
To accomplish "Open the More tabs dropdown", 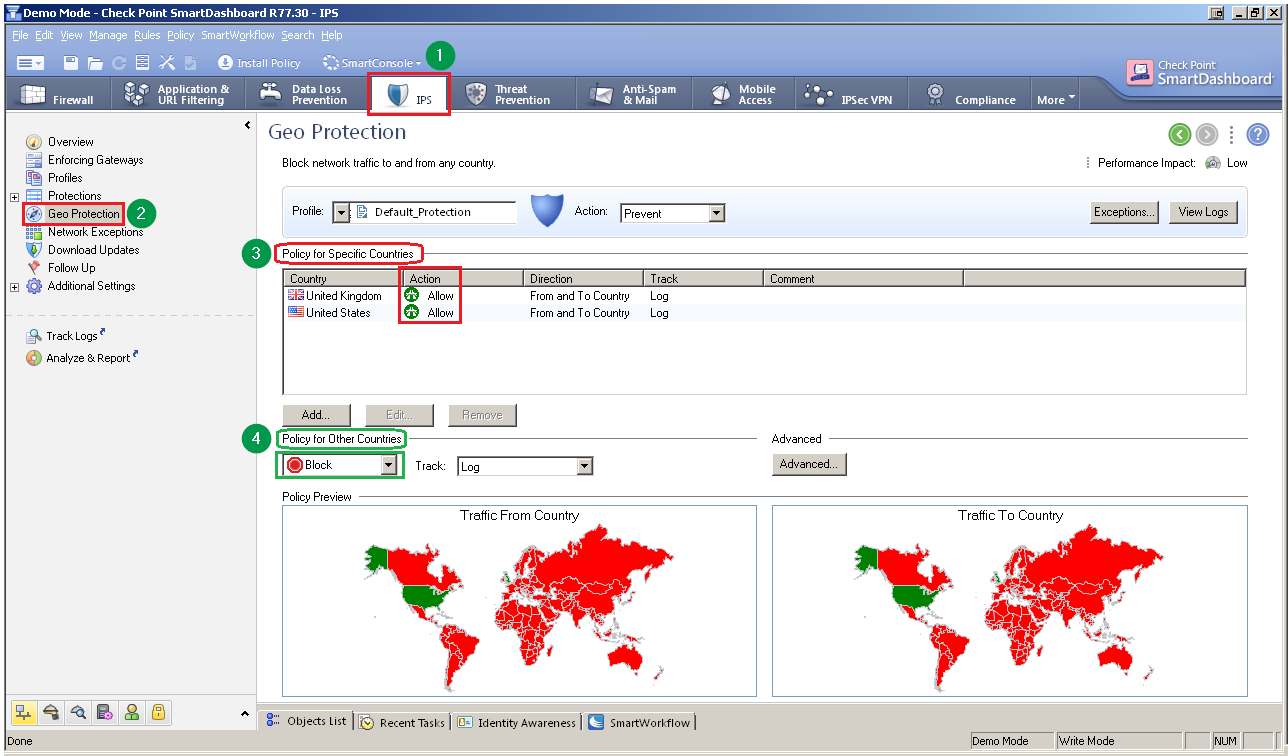I will click(1055, 99).
